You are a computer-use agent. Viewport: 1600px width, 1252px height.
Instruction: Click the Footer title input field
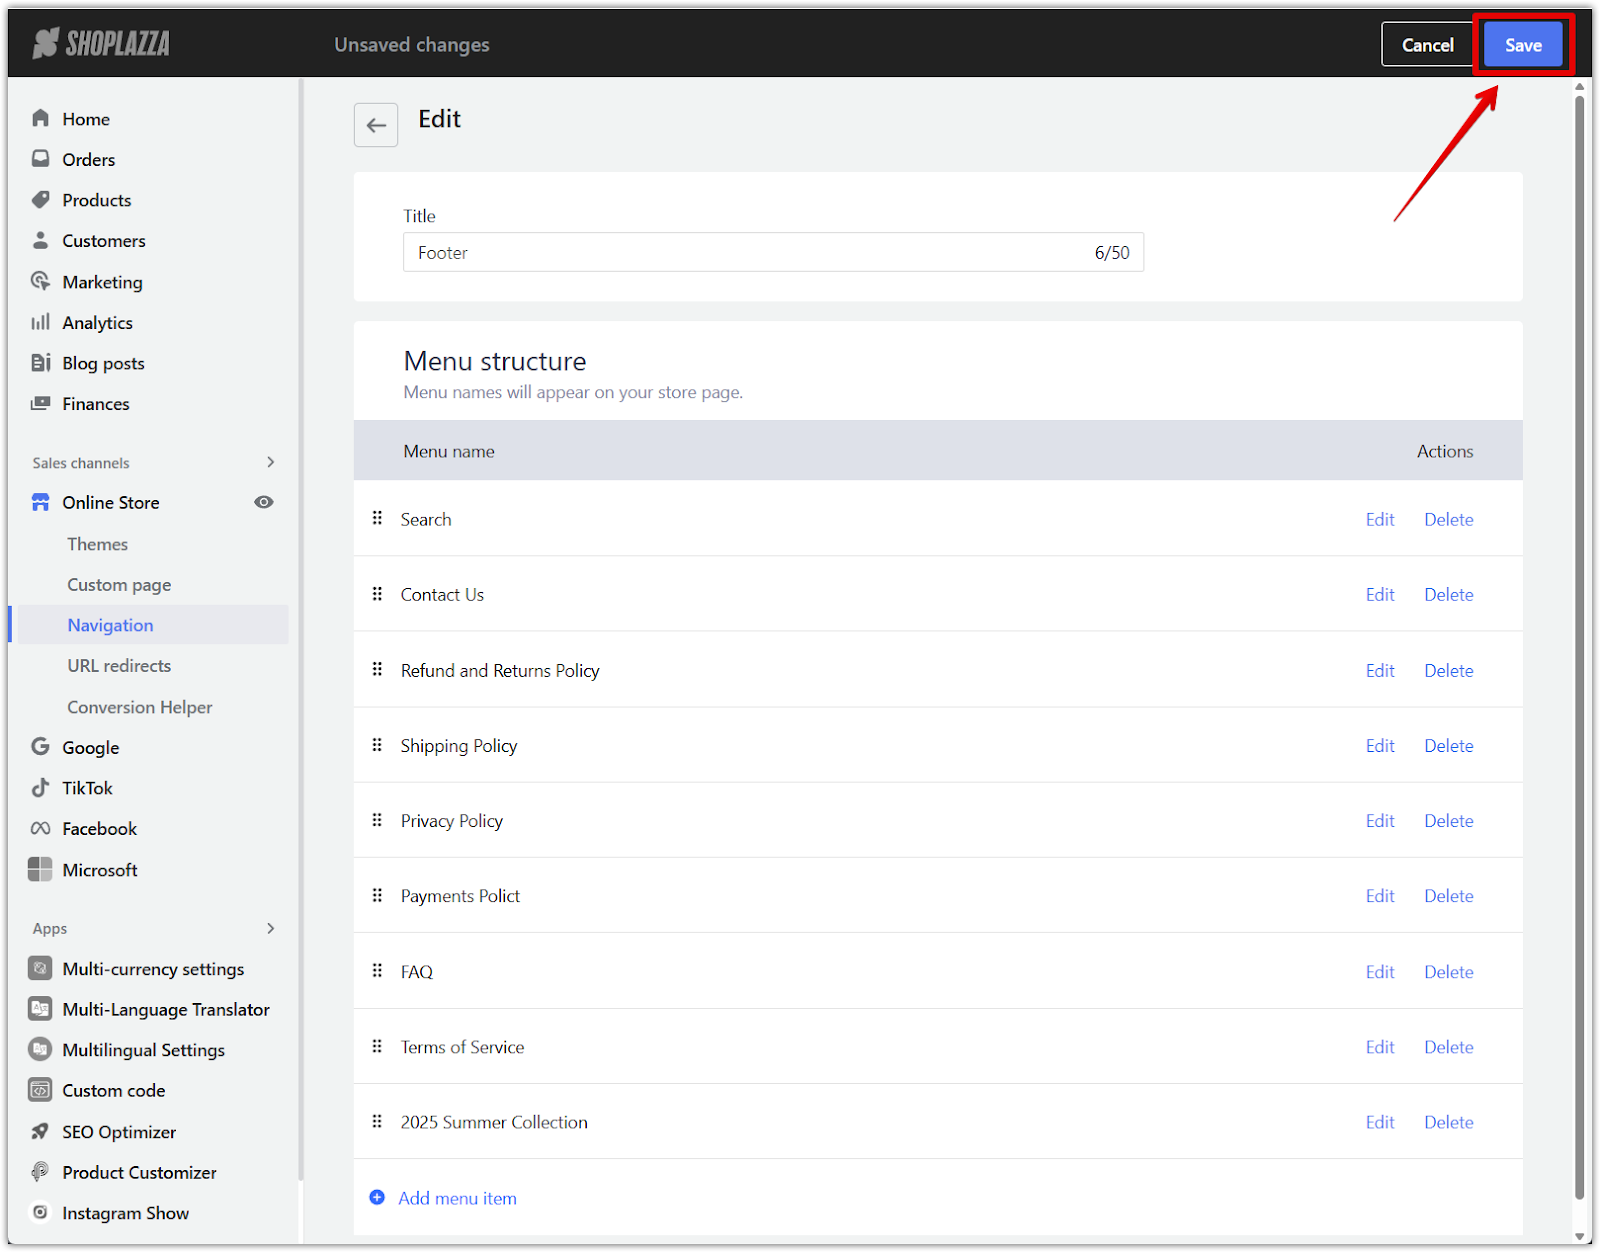point(773,252)
